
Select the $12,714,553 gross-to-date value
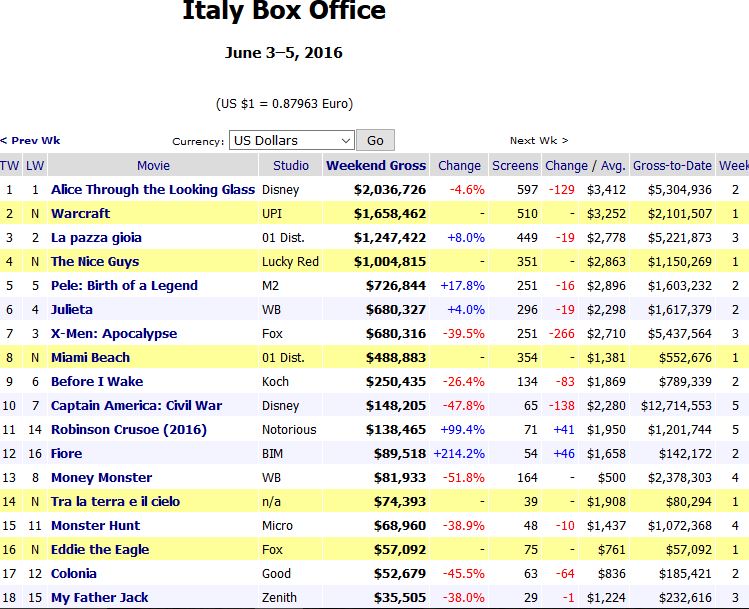click(676, 406)
